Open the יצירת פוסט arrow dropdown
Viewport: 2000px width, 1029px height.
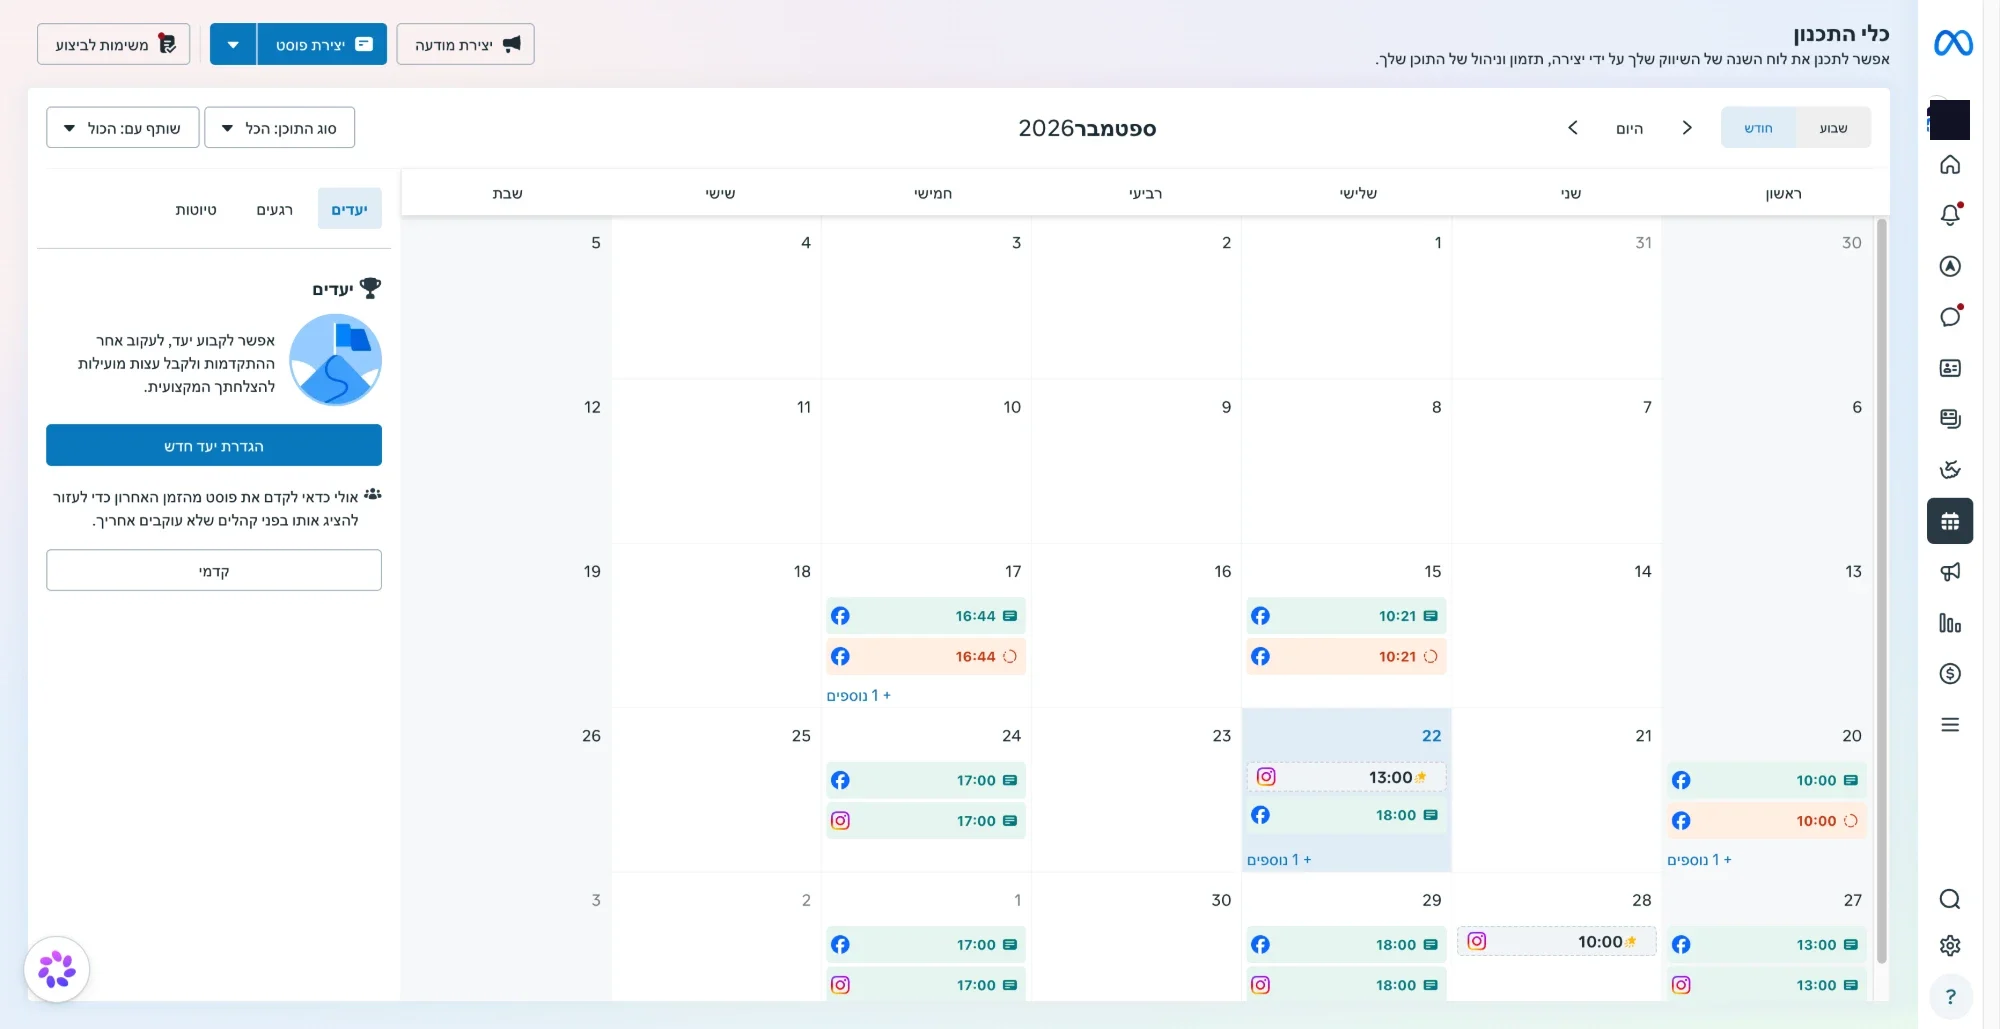(x=233, y=44)
